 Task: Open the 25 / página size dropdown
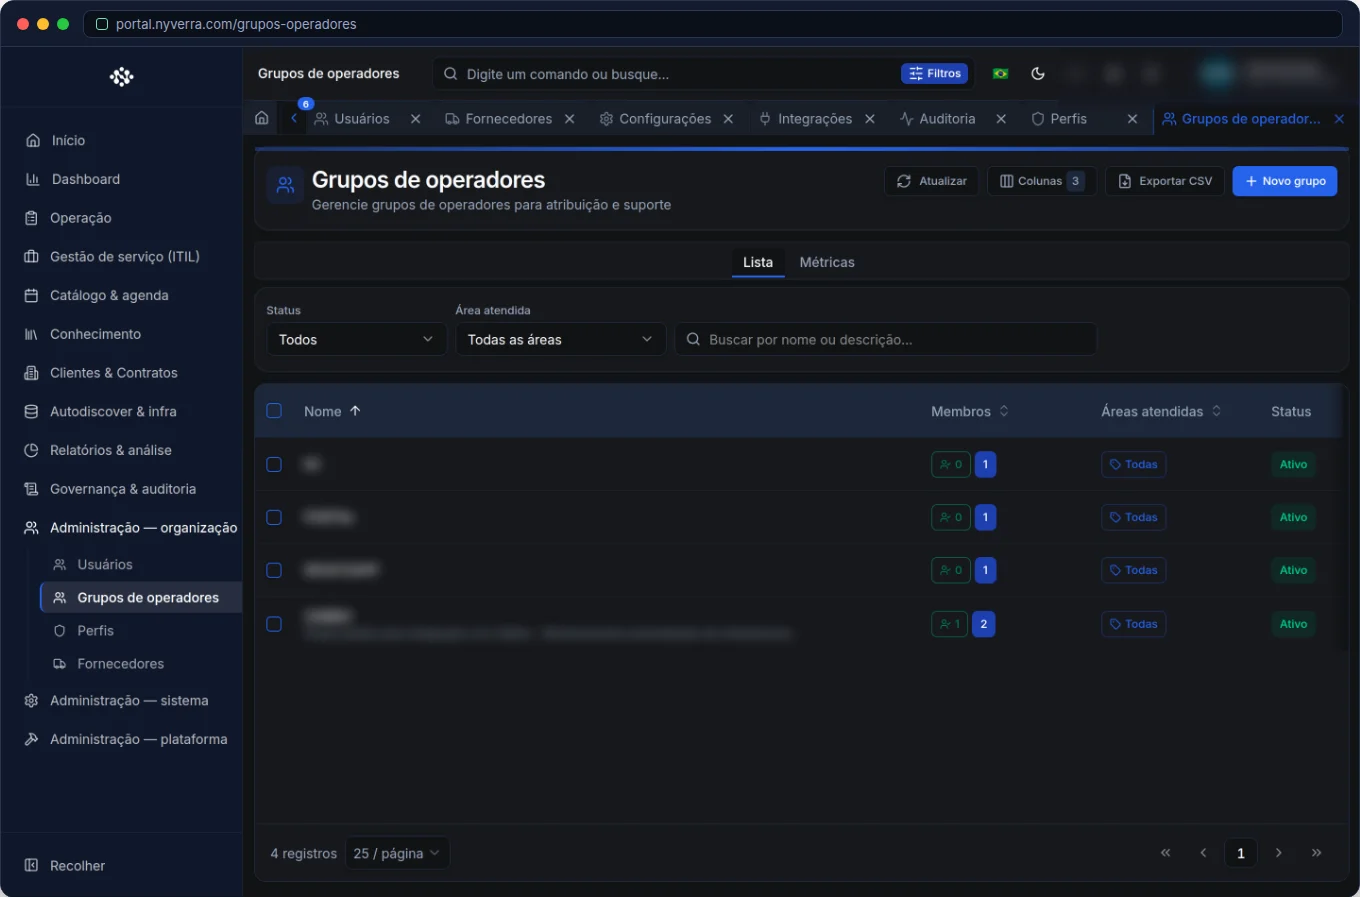click(x=397, y=854)
